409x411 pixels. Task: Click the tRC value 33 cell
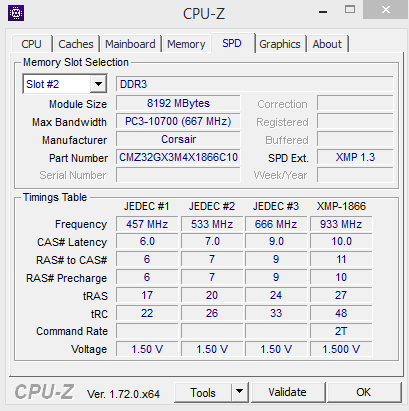[276, 313]
